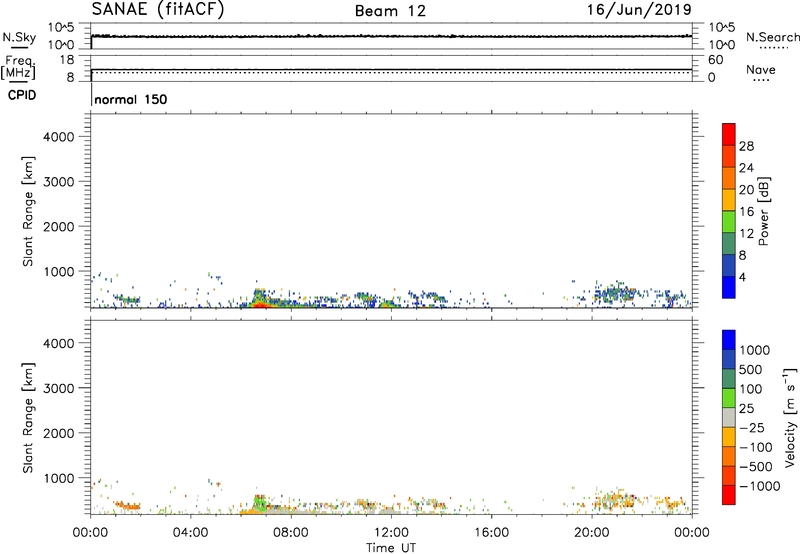Click the '18' frequency axis tick
This screenshot has height=554, width=800.
pos(67,60)
